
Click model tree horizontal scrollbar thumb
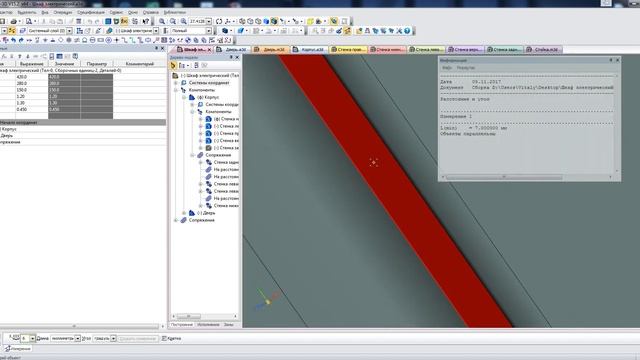coord(188,316)
